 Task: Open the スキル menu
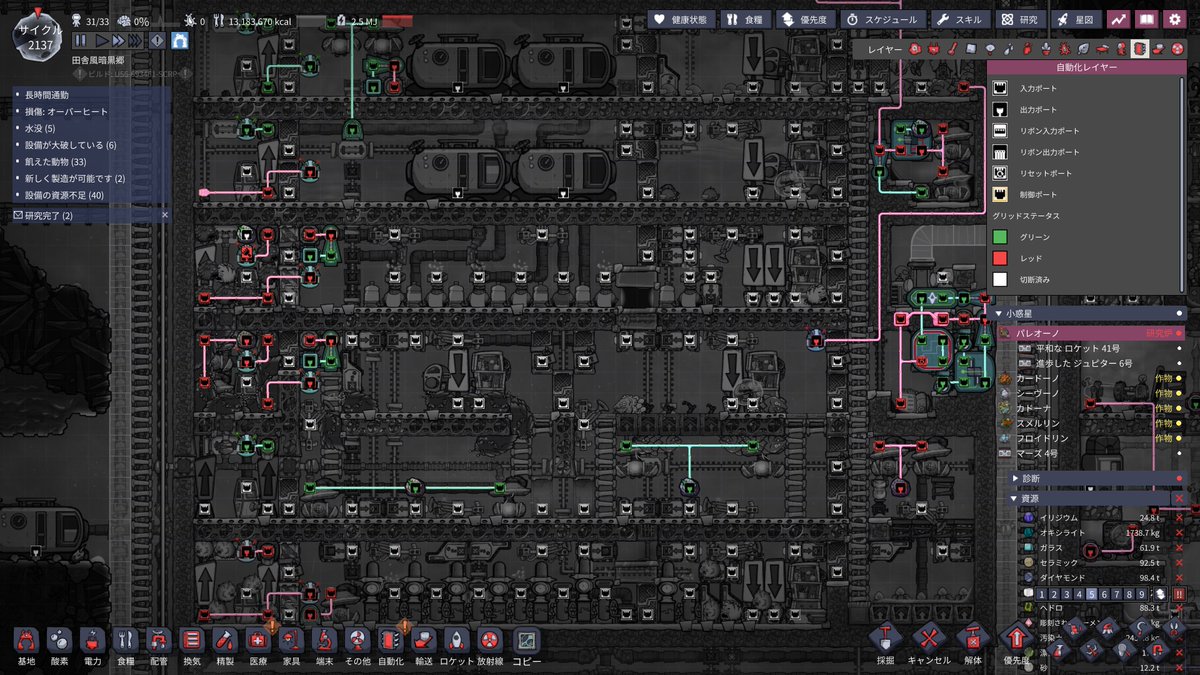pyautogui.click(x=961, y=19)
